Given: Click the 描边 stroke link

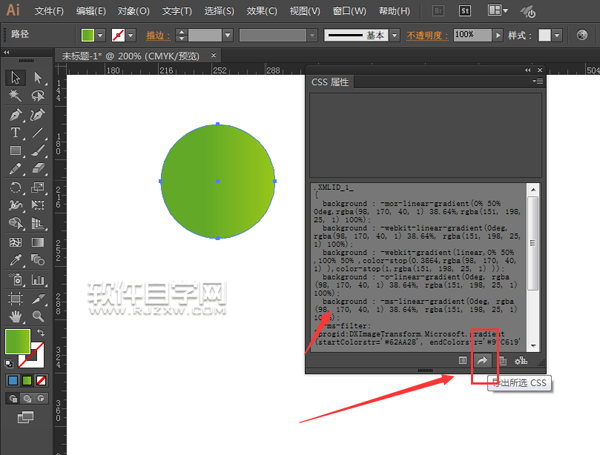Looking at the screenshot, I should click(x=158, y=36).
